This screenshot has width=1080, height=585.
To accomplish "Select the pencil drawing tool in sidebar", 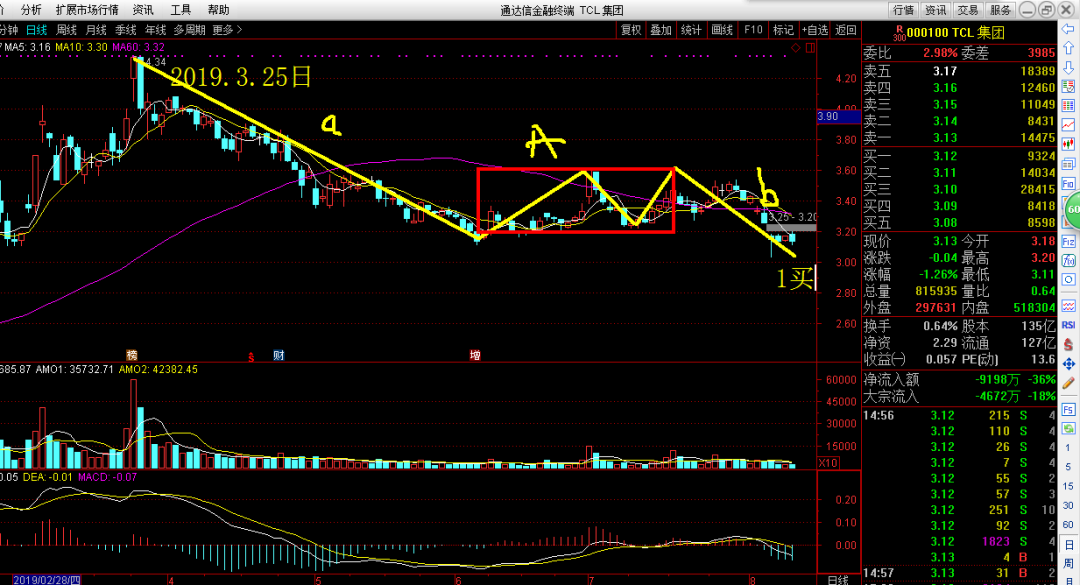I will pos(1068,382).
